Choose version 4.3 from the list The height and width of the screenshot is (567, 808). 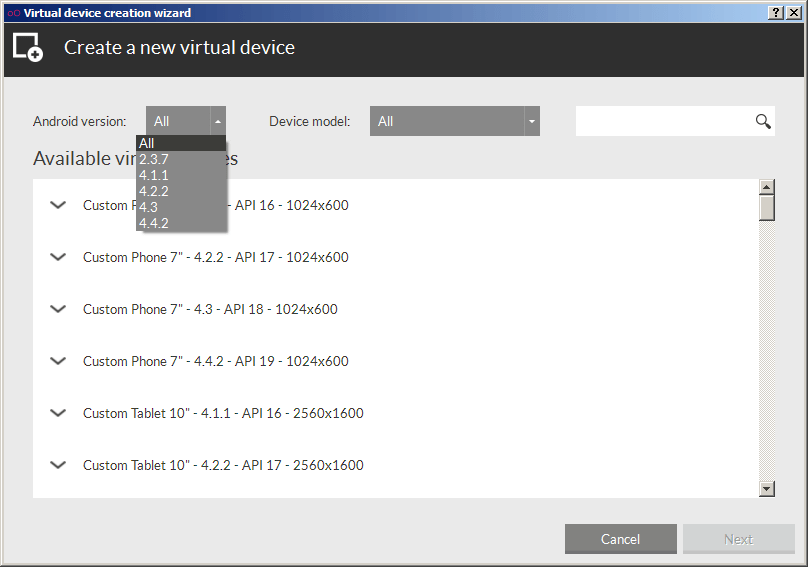click(x=180, y=207)
